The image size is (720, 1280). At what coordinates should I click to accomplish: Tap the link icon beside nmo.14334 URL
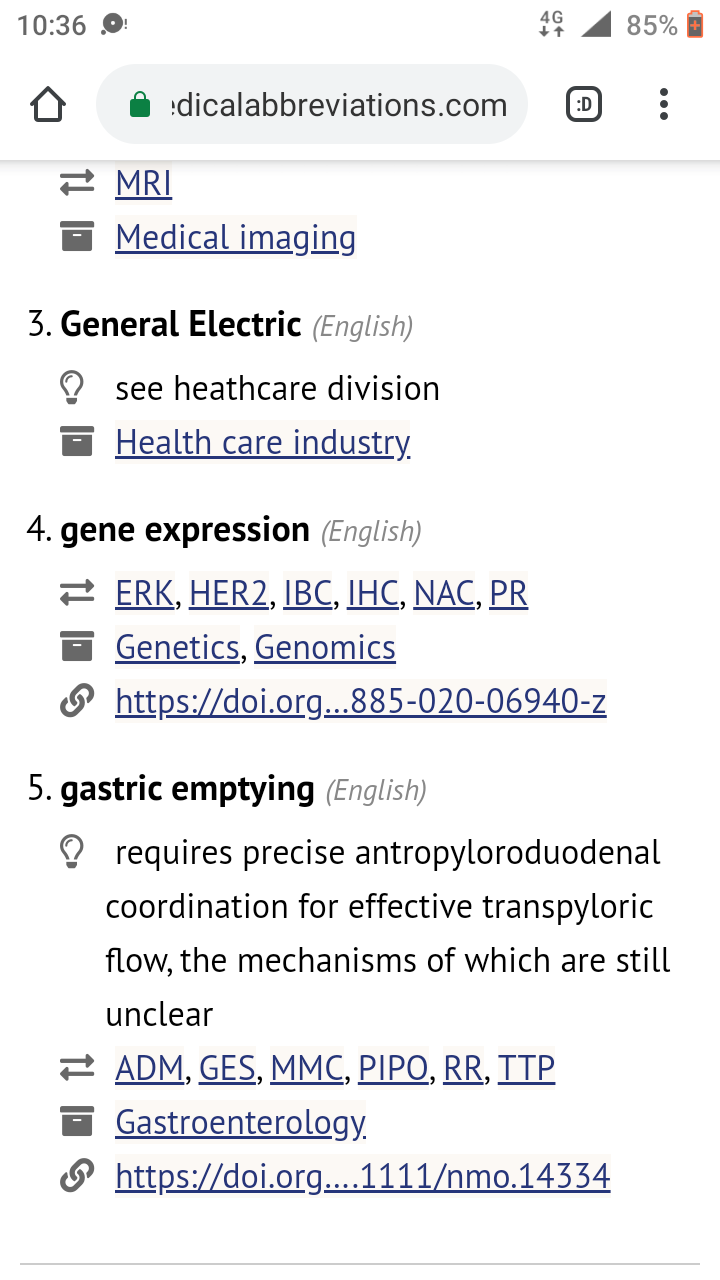coord(77,1176)
